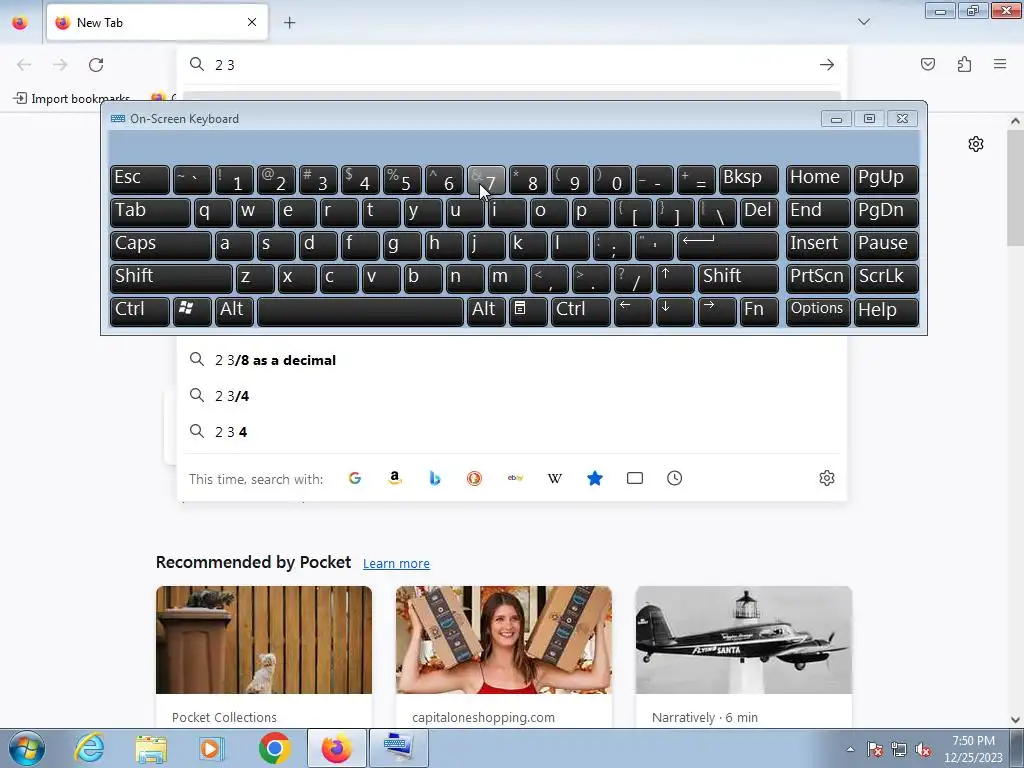Viewport: 1024px width, 768px height.
Task: Click the Bksp key on keyboard
Action: 748,179
